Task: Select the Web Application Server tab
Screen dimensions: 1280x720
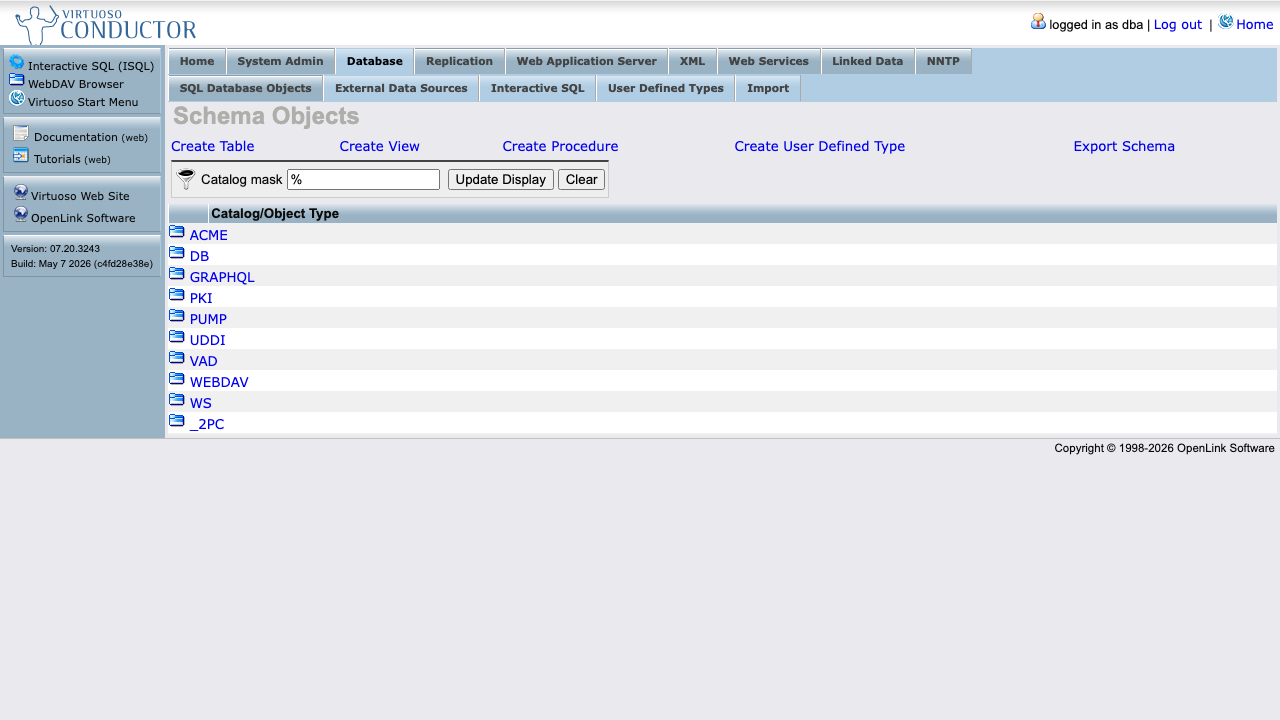Action: 586,61
